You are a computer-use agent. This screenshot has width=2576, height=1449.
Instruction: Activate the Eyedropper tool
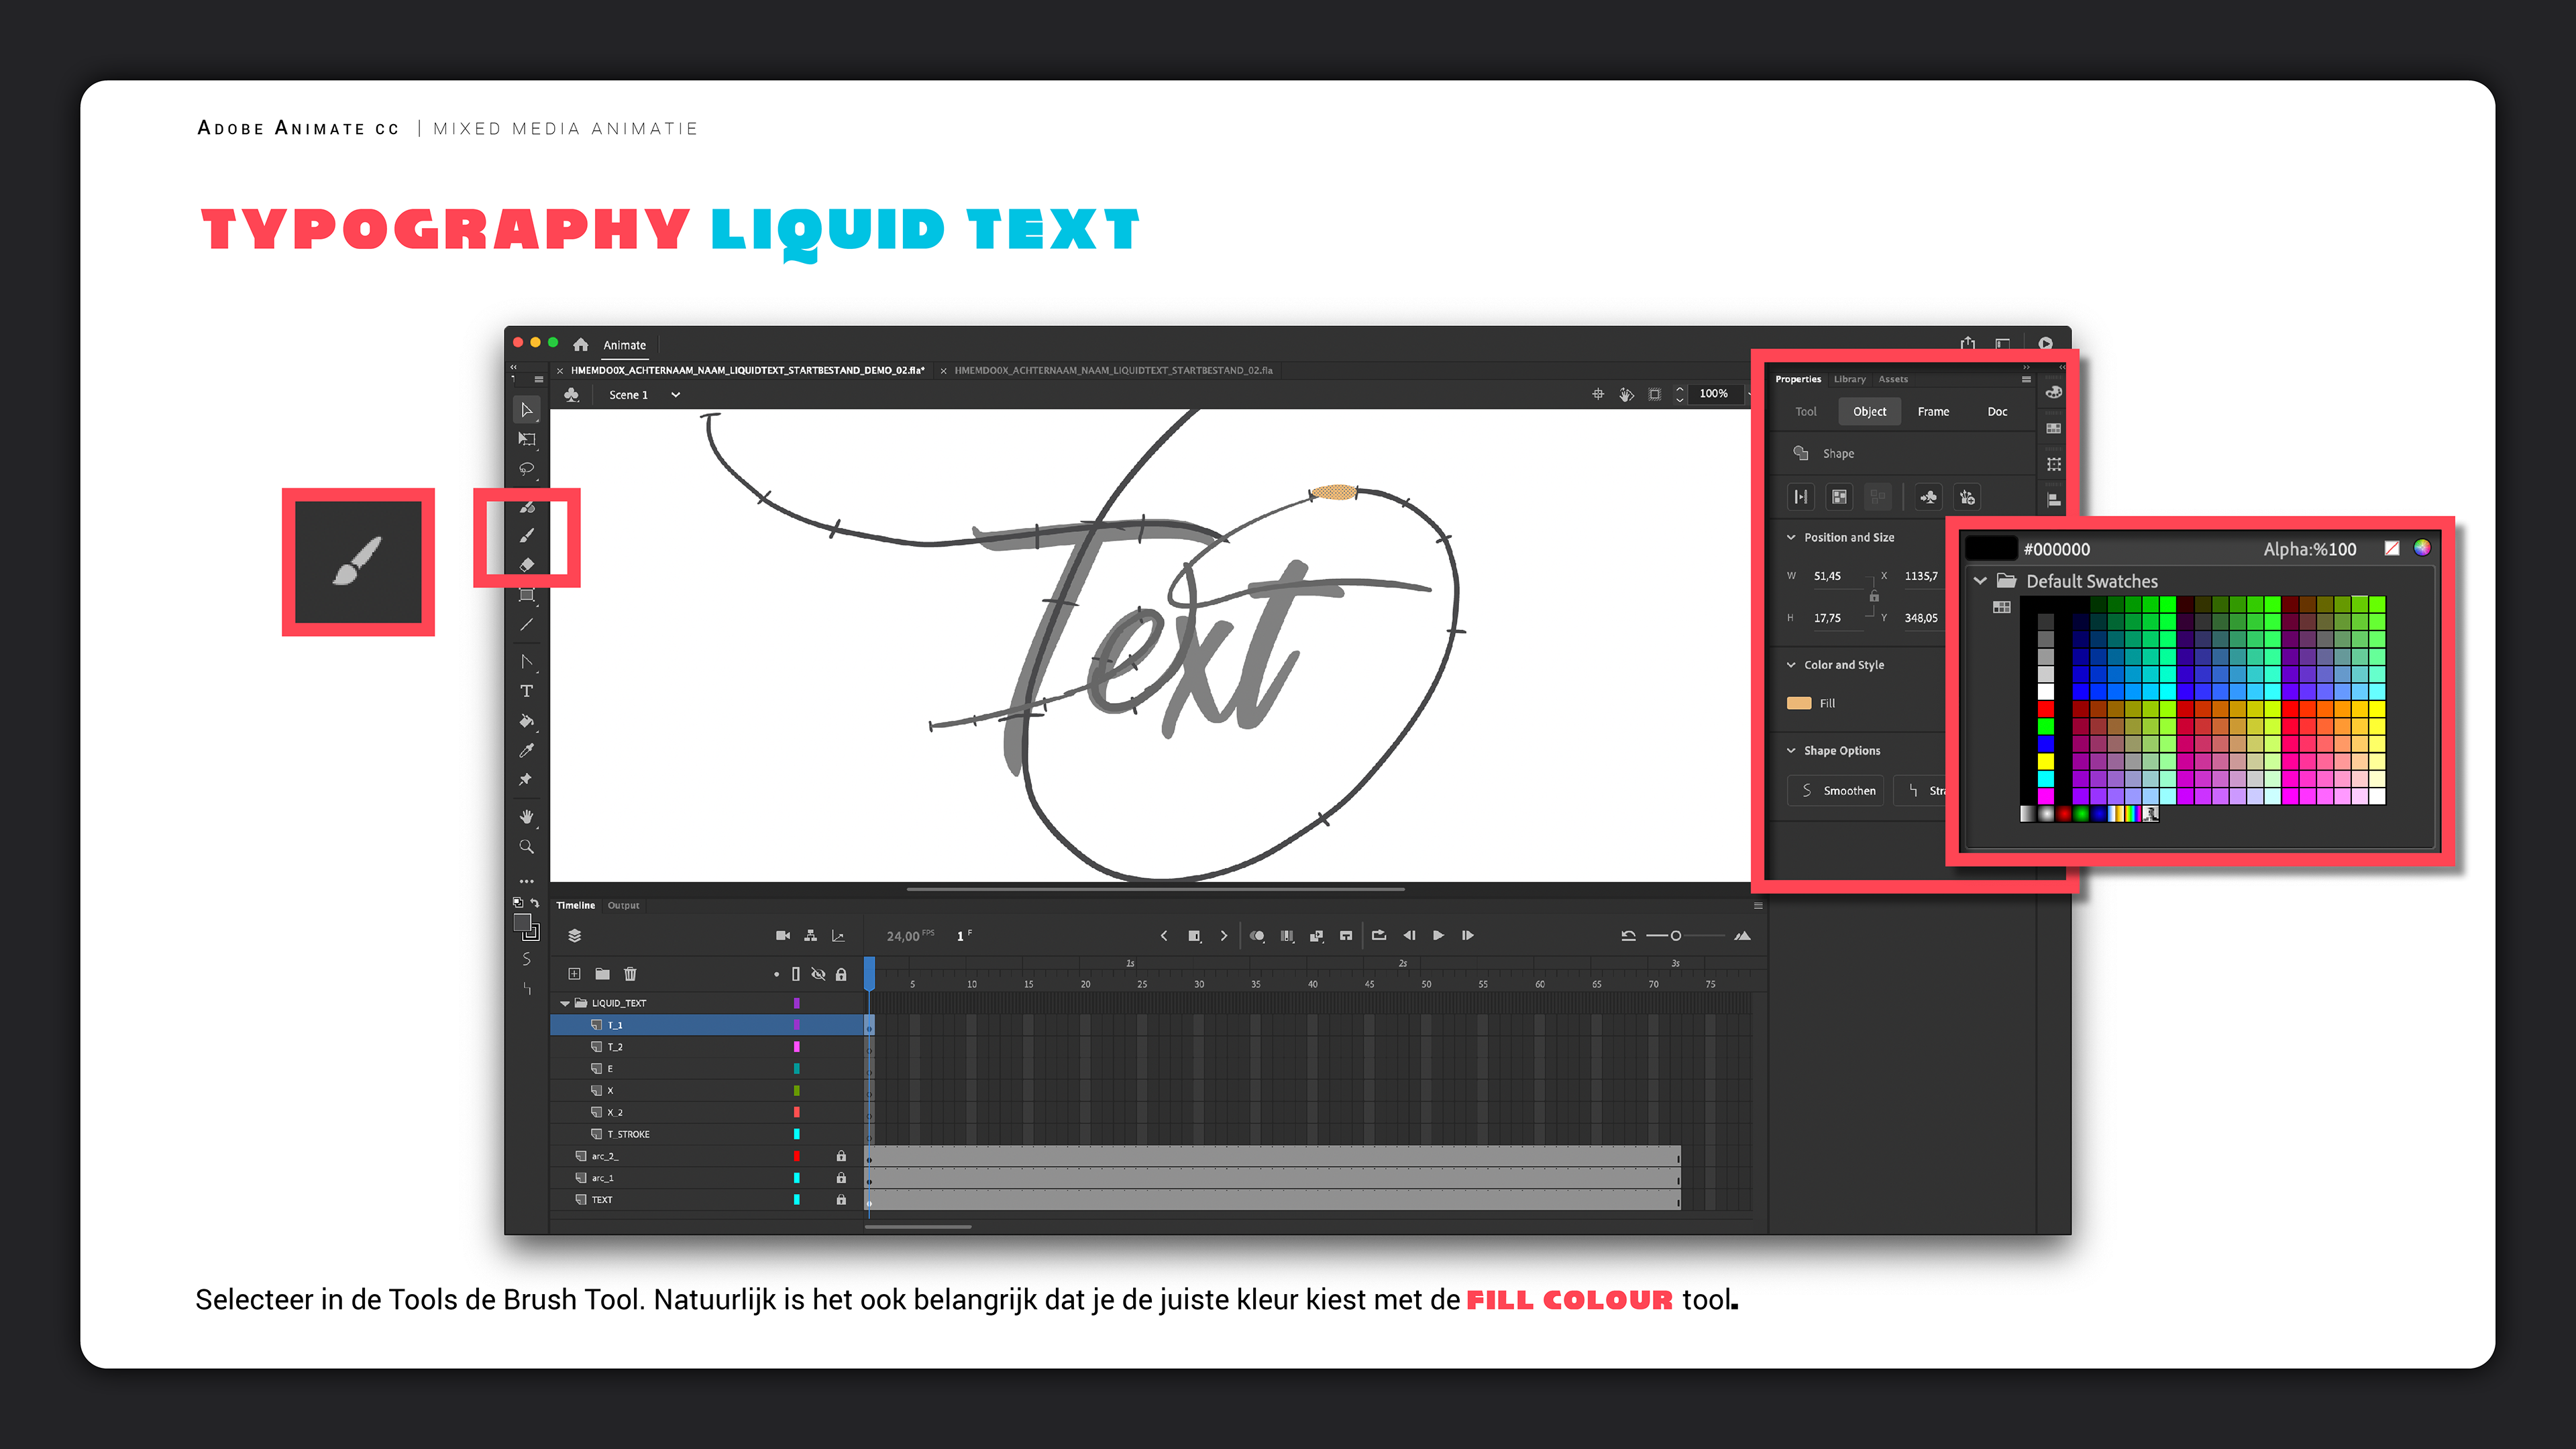tap(527, 750)
